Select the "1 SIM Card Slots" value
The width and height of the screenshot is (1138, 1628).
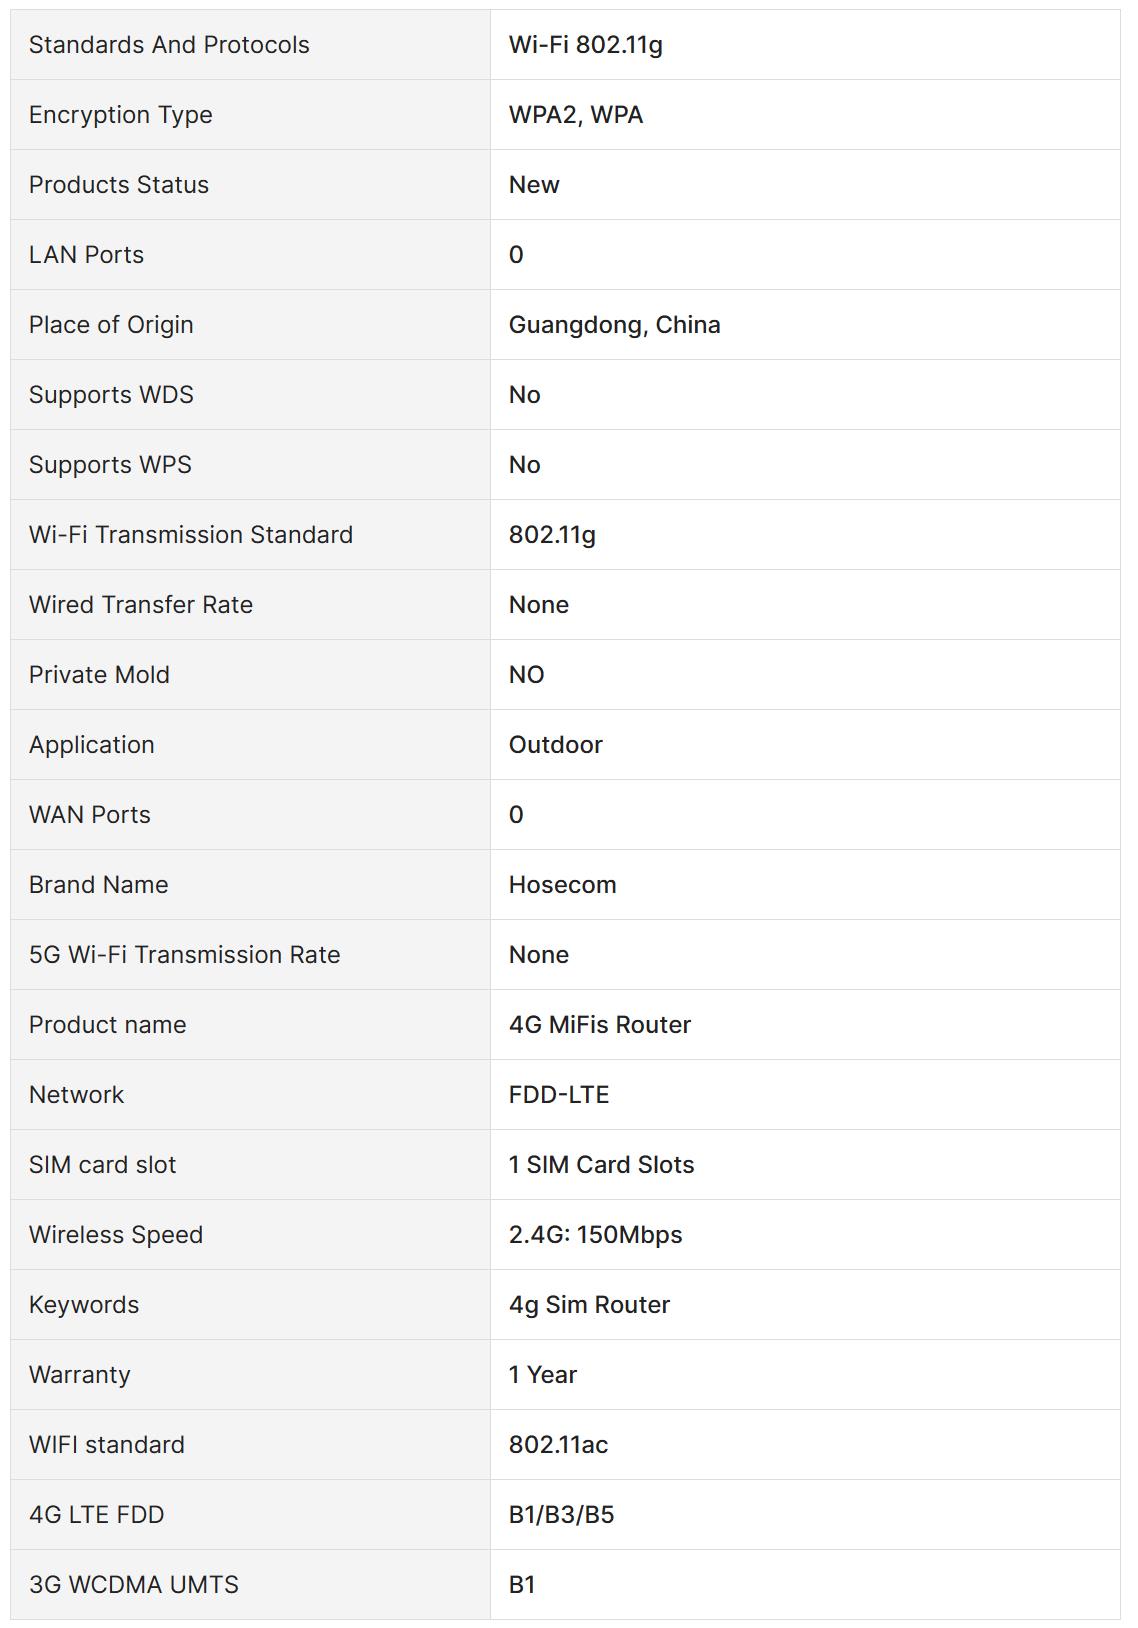pyautogui.click(x=601, y=1165)
